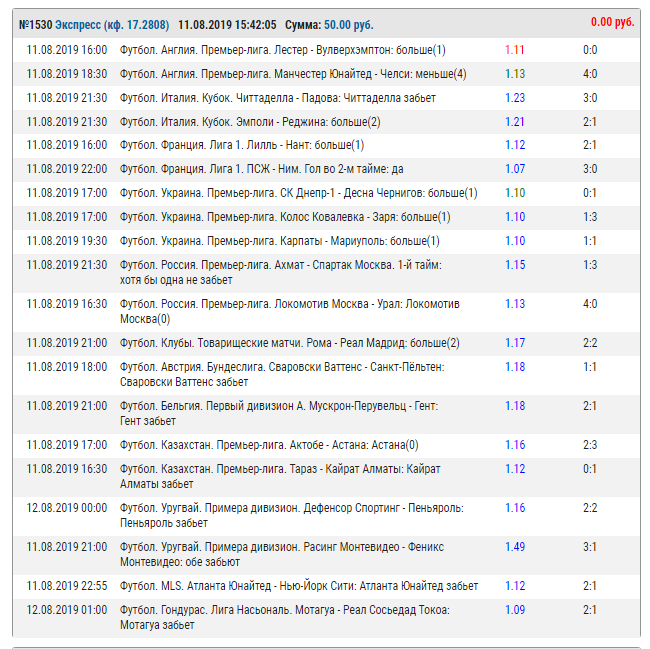This screenshot has width=650, height=649.
Task: Select the bet timestamp 11.08.2019 15:42:05
Action: pos(227,25)
